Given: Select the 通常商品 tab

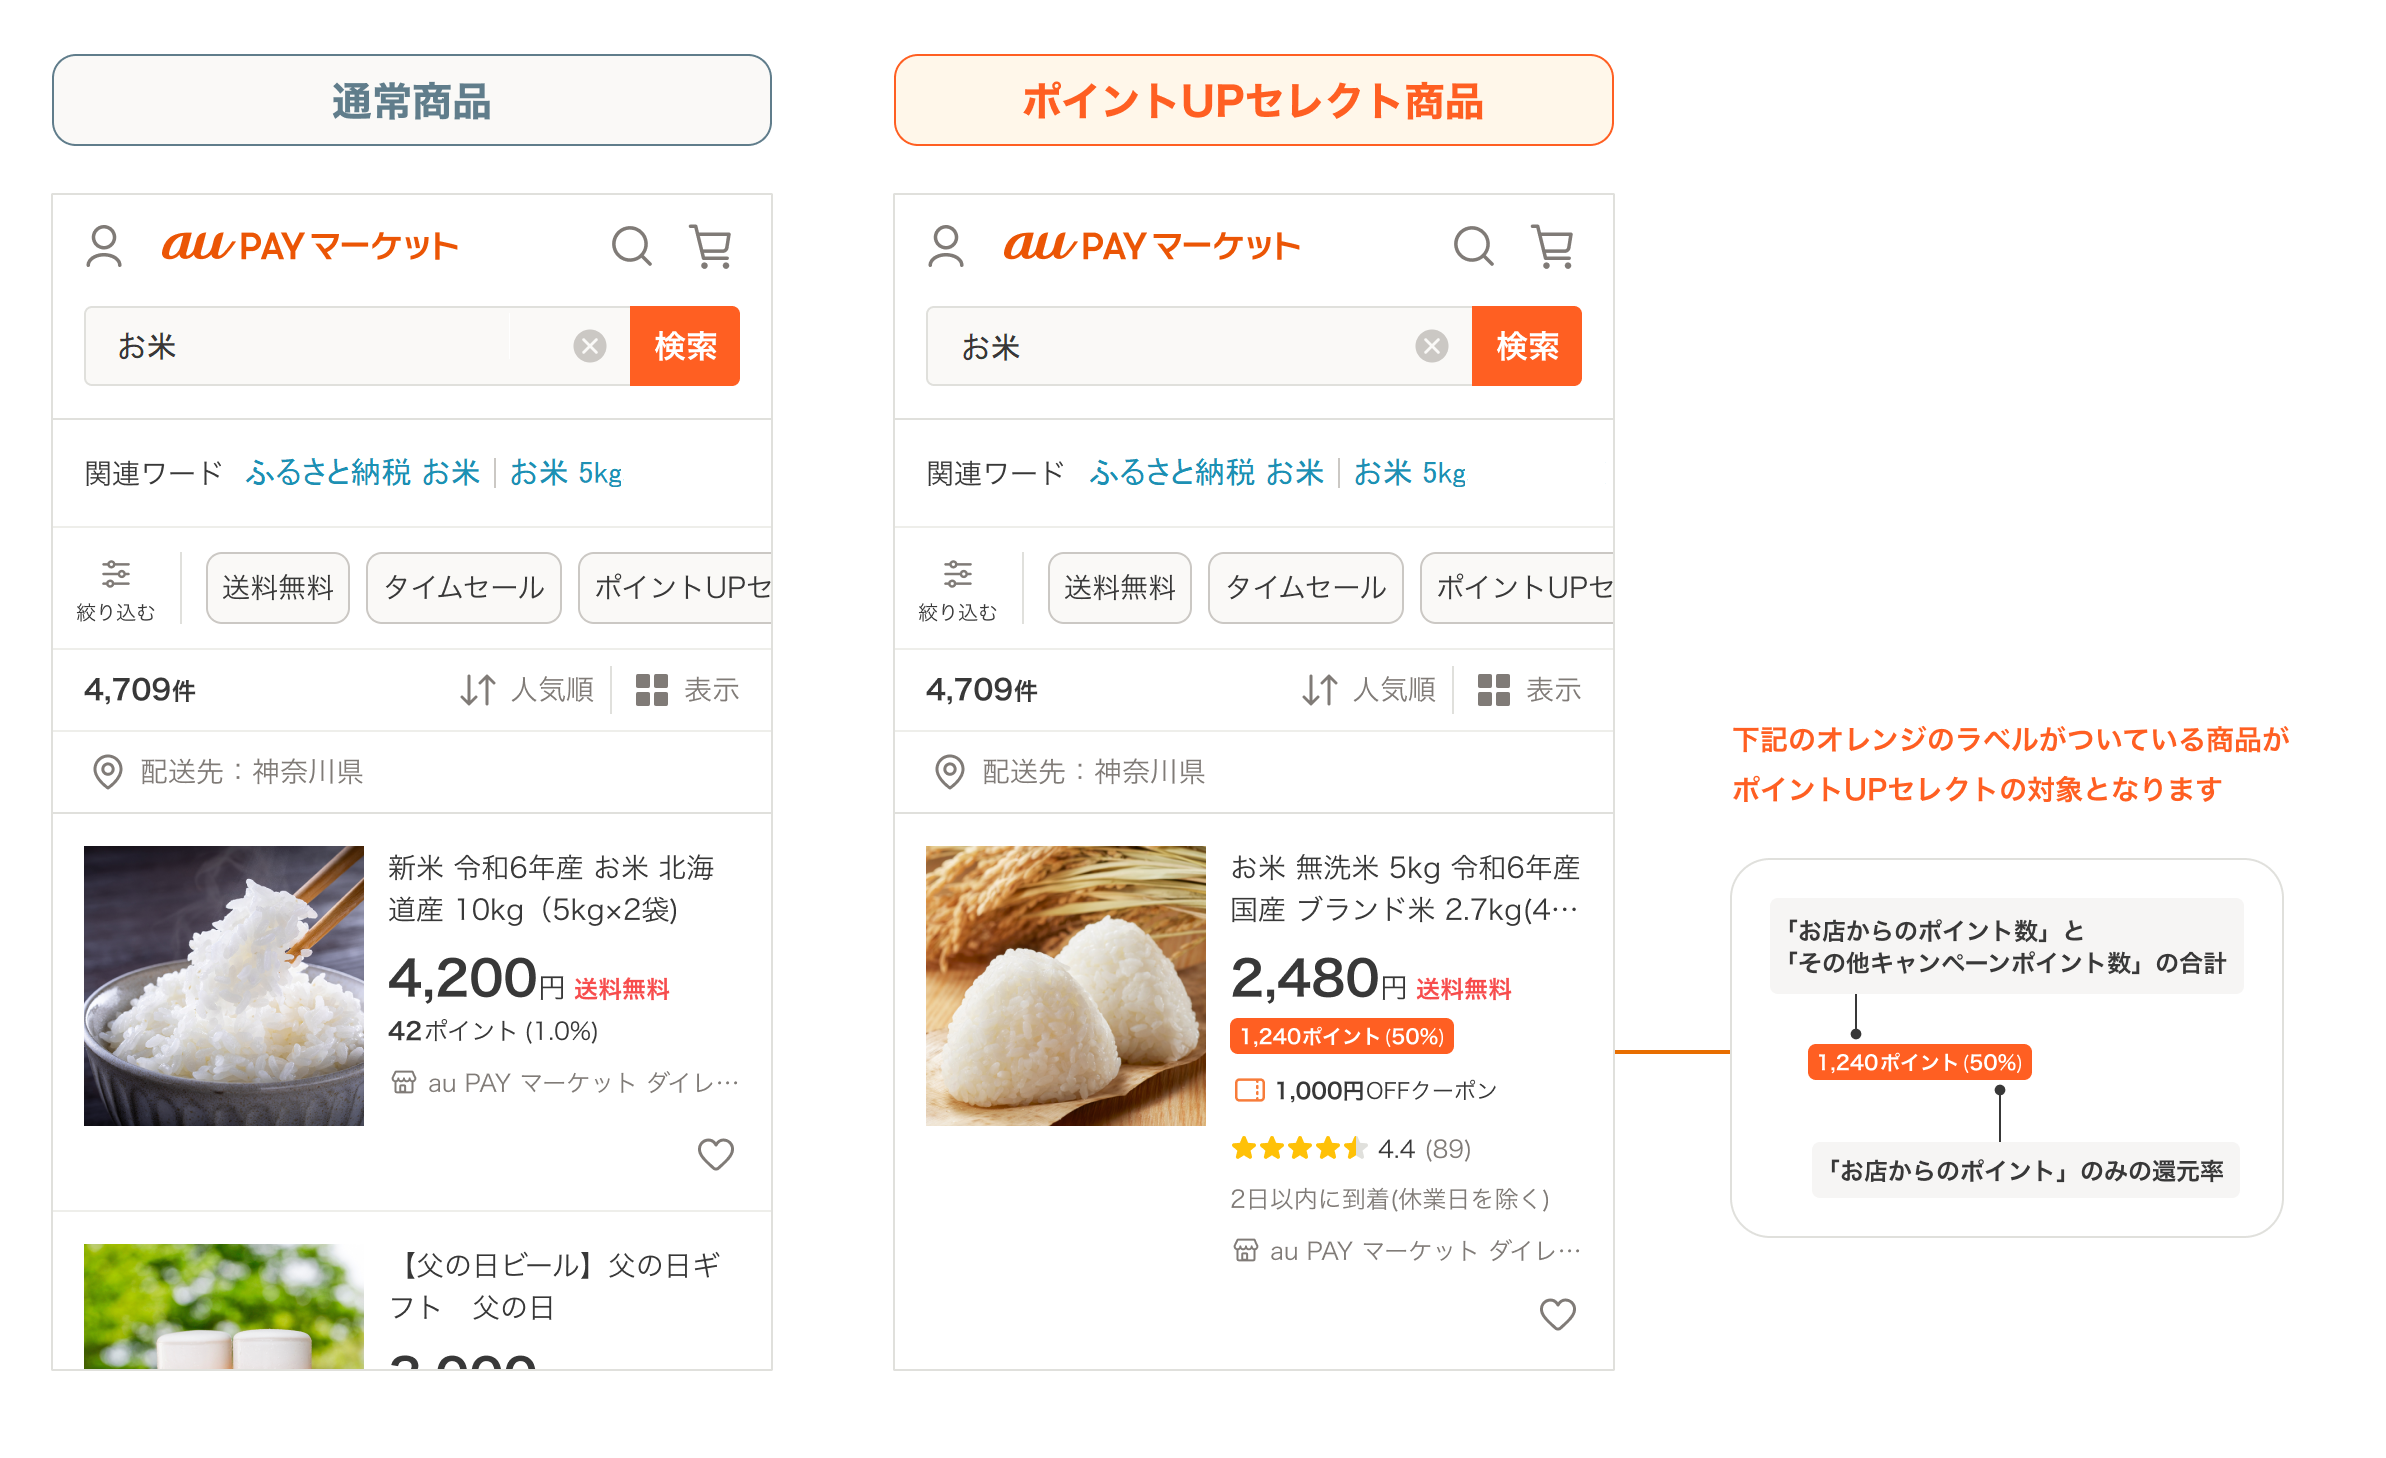Looking at the screenshot, I should click(411, 101).
